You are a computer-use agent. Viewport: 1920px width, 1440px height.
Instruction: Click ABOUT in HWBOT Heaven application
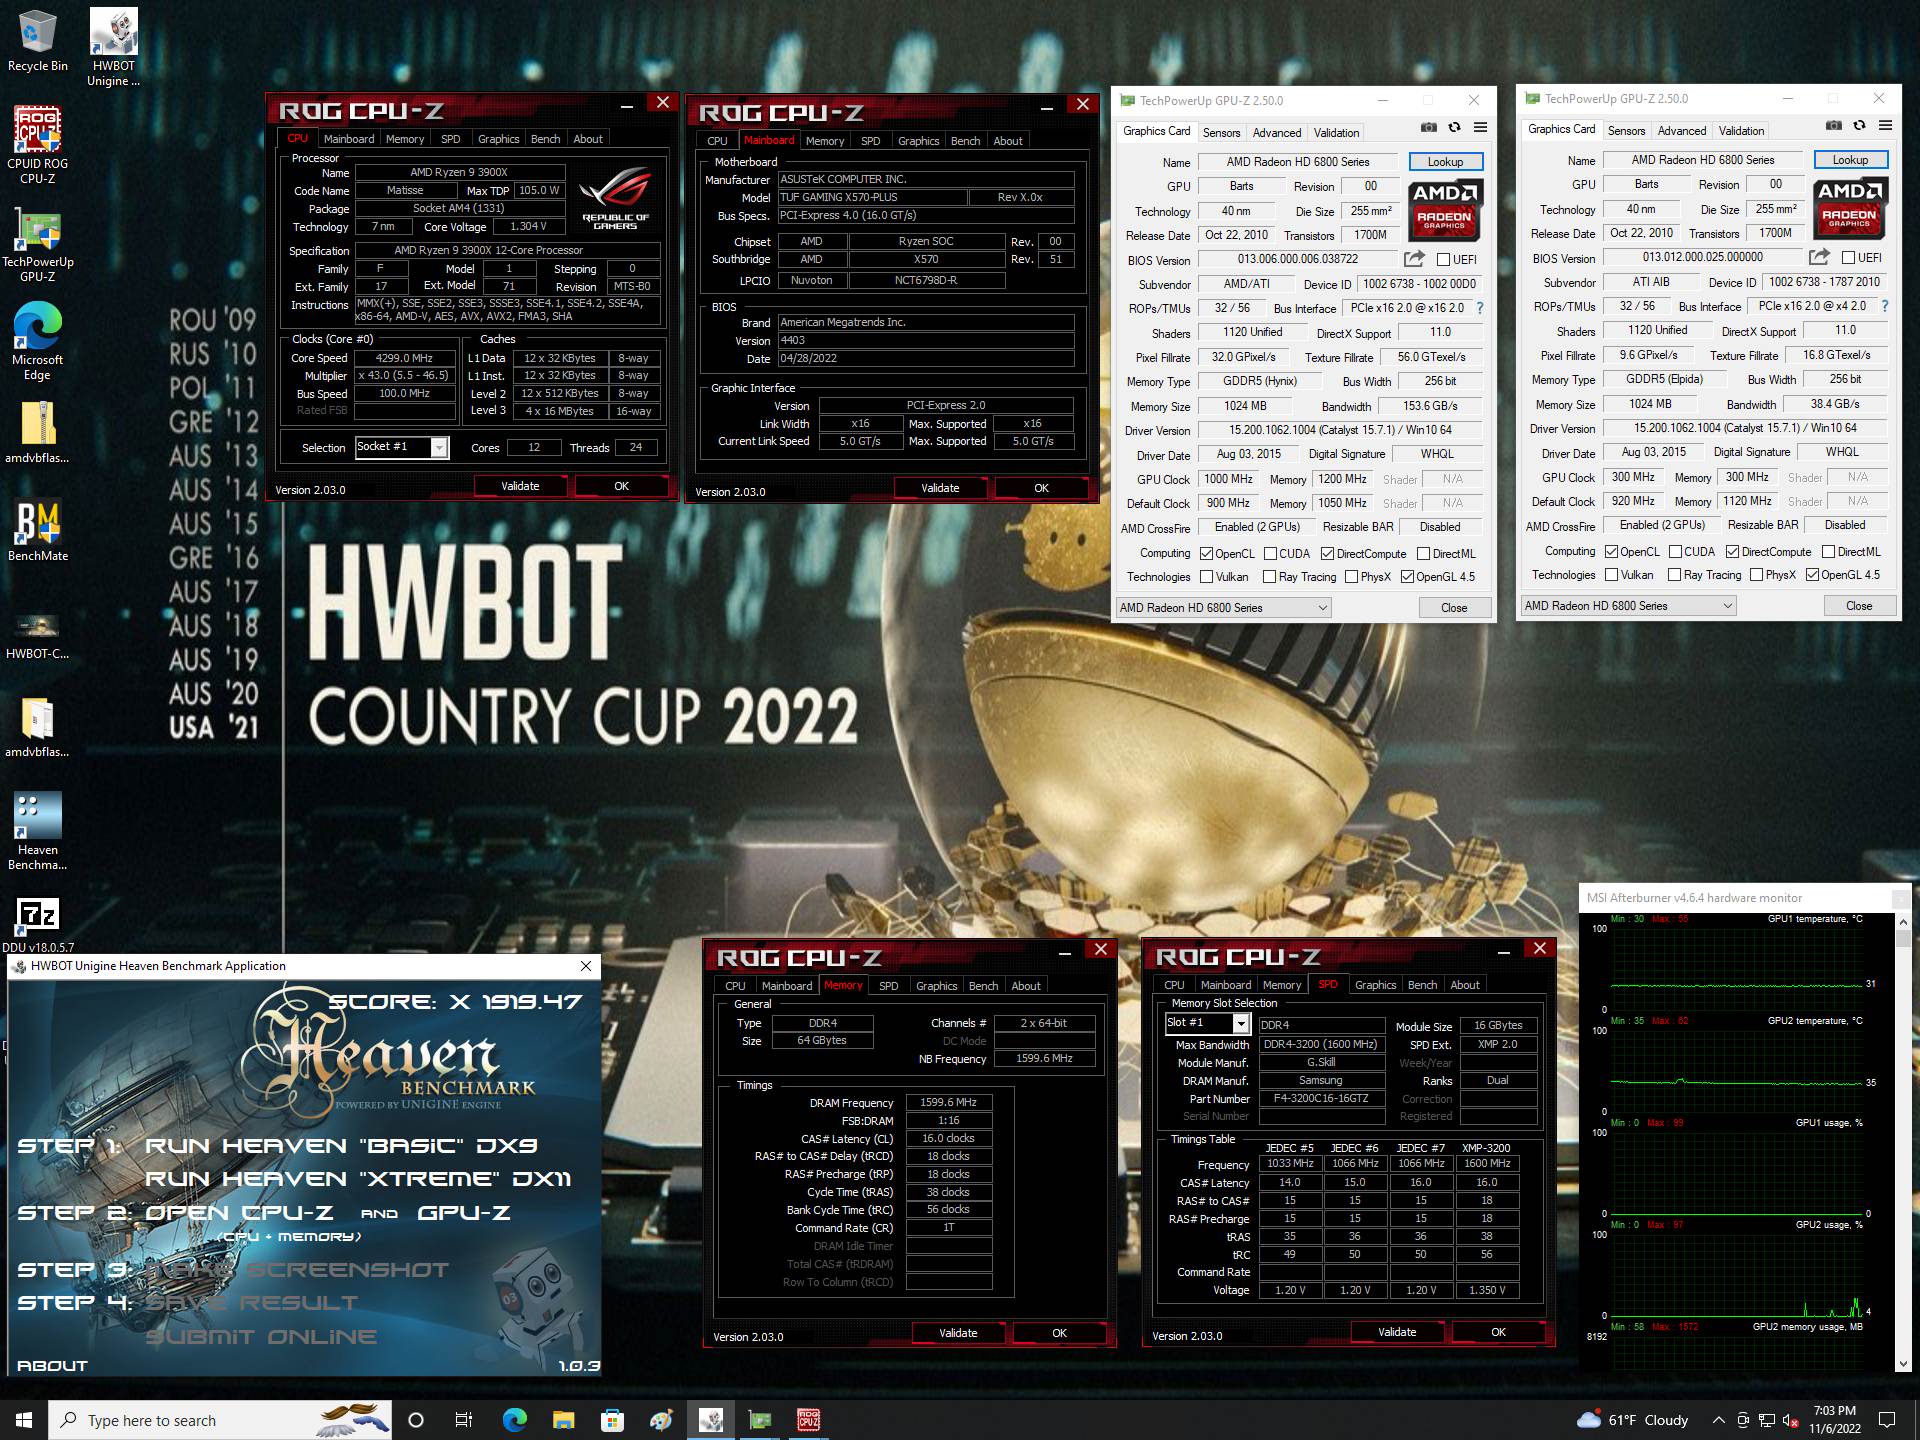52,1365
